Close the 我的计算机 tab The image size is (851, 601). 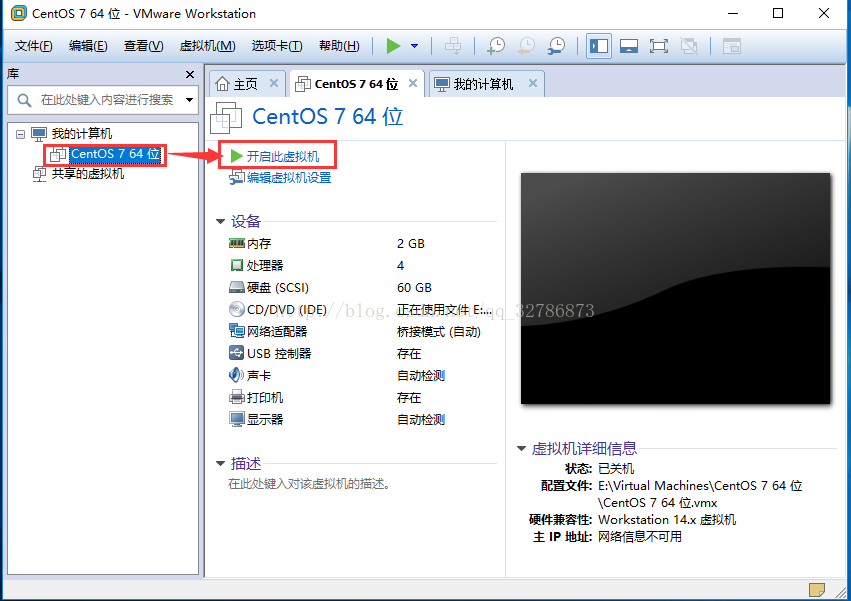(x=533, y=83)
